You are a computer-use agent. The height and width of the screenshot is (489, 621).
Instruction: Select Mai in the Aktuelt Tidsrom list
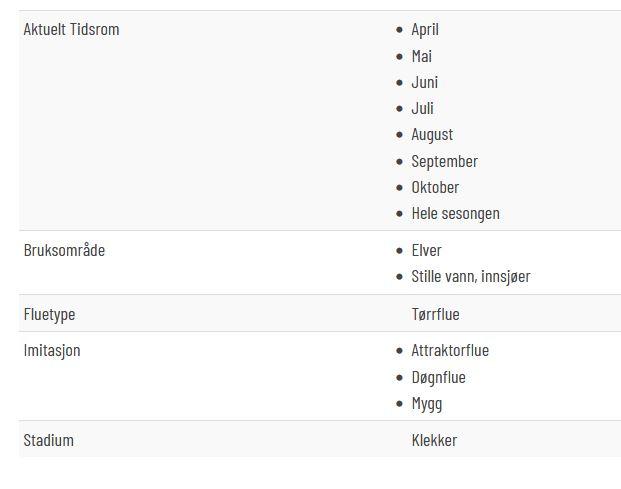[x=422, y=56]
